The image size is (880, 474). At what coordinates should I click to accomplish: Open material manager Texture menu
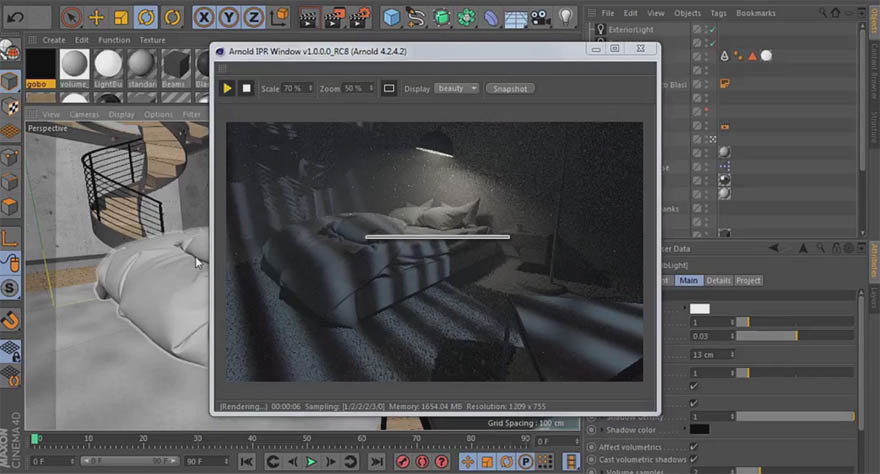click(152, 40)
